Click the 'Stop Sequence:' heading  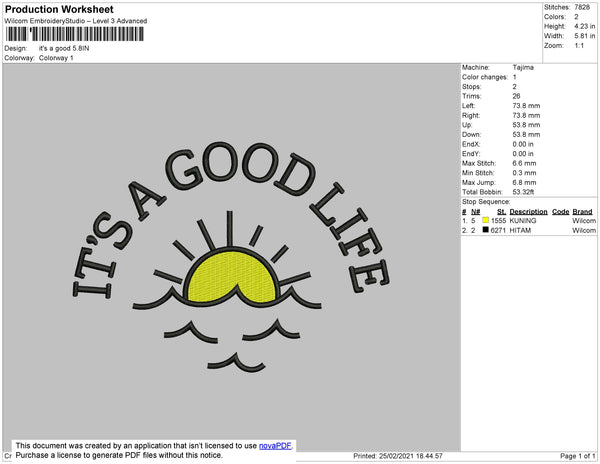pyautogui.click(x=486, y=202)
